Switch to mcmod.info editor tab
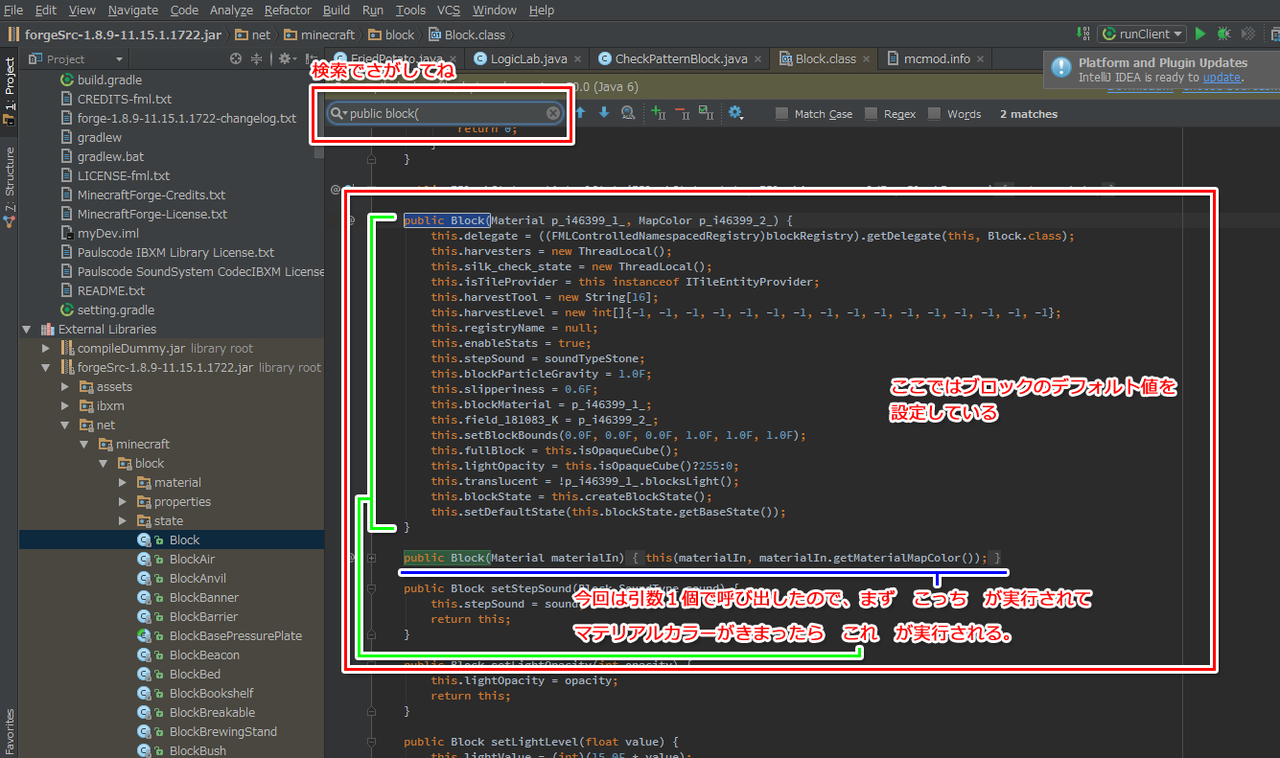Image resolution: width=1280 pixels, height=758 pixels. pyautogui.click(x=936, y=59)
